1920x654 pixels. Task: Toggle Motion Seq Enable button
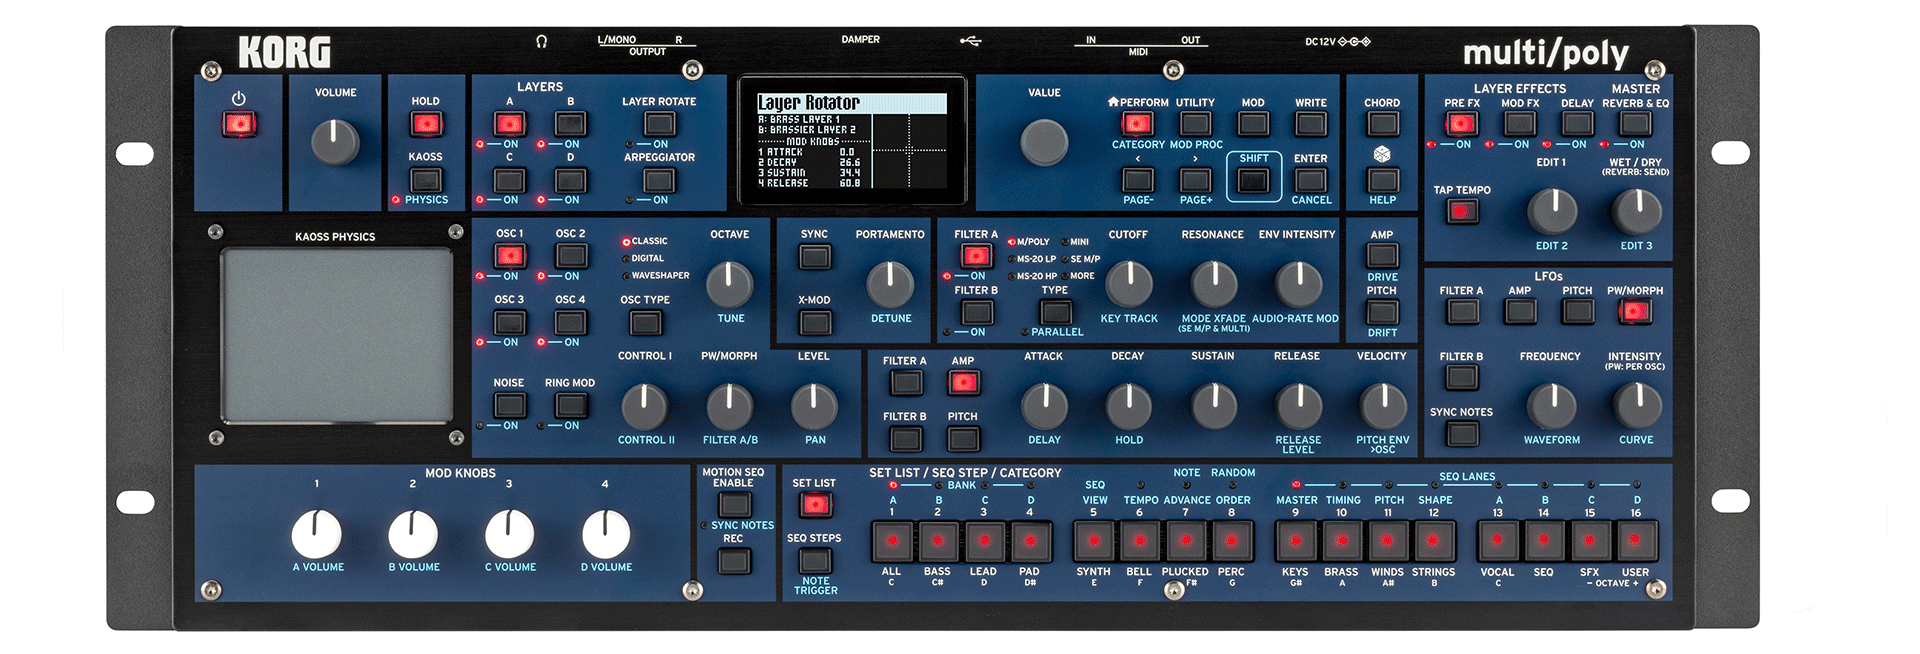734,504
